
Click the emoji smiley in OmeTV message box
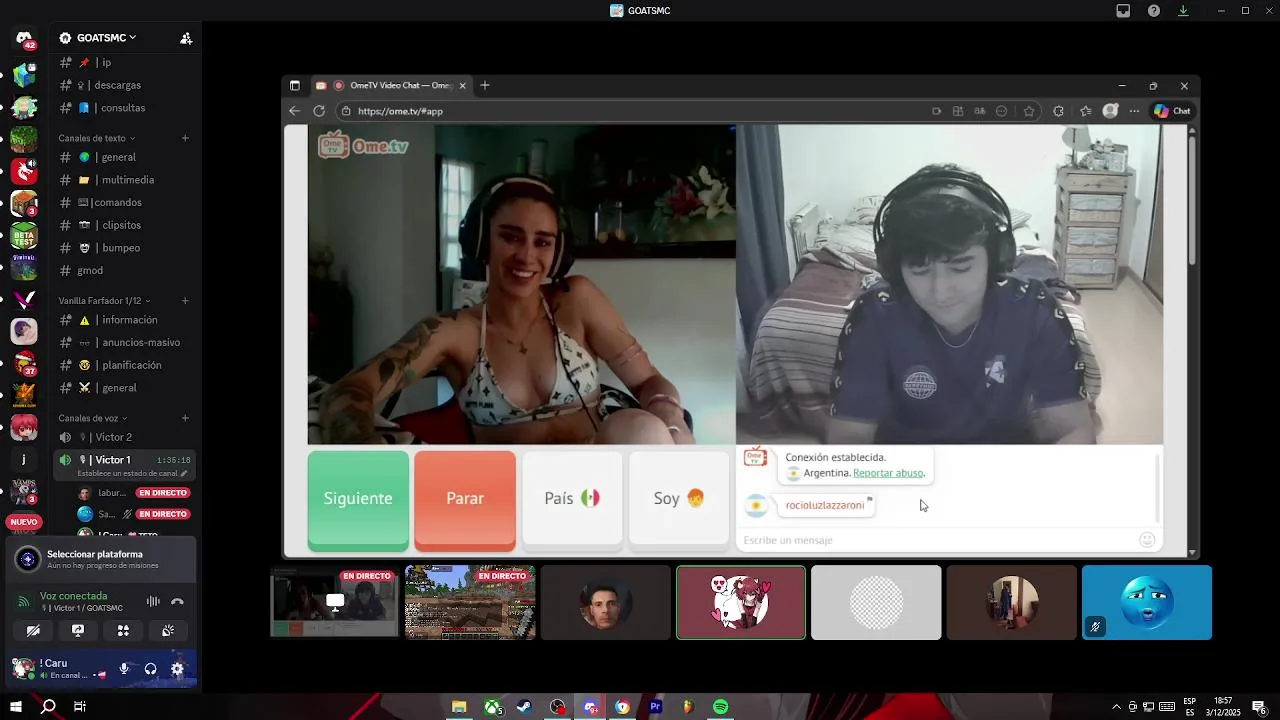tap(1147, 540)
